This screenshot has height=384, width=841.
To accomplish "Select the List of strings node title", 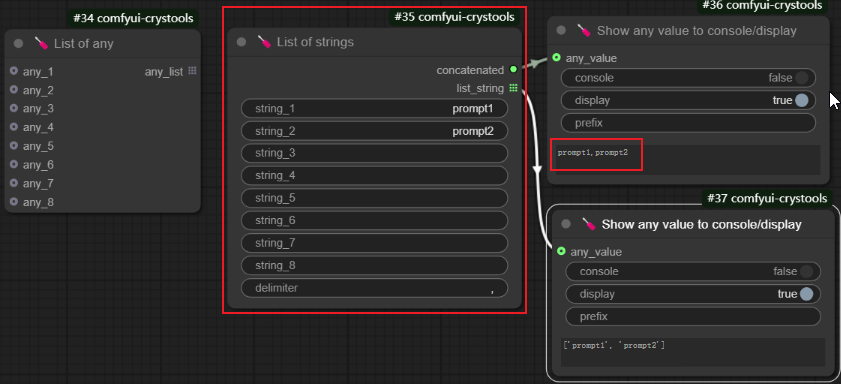I will click(315, 42).
